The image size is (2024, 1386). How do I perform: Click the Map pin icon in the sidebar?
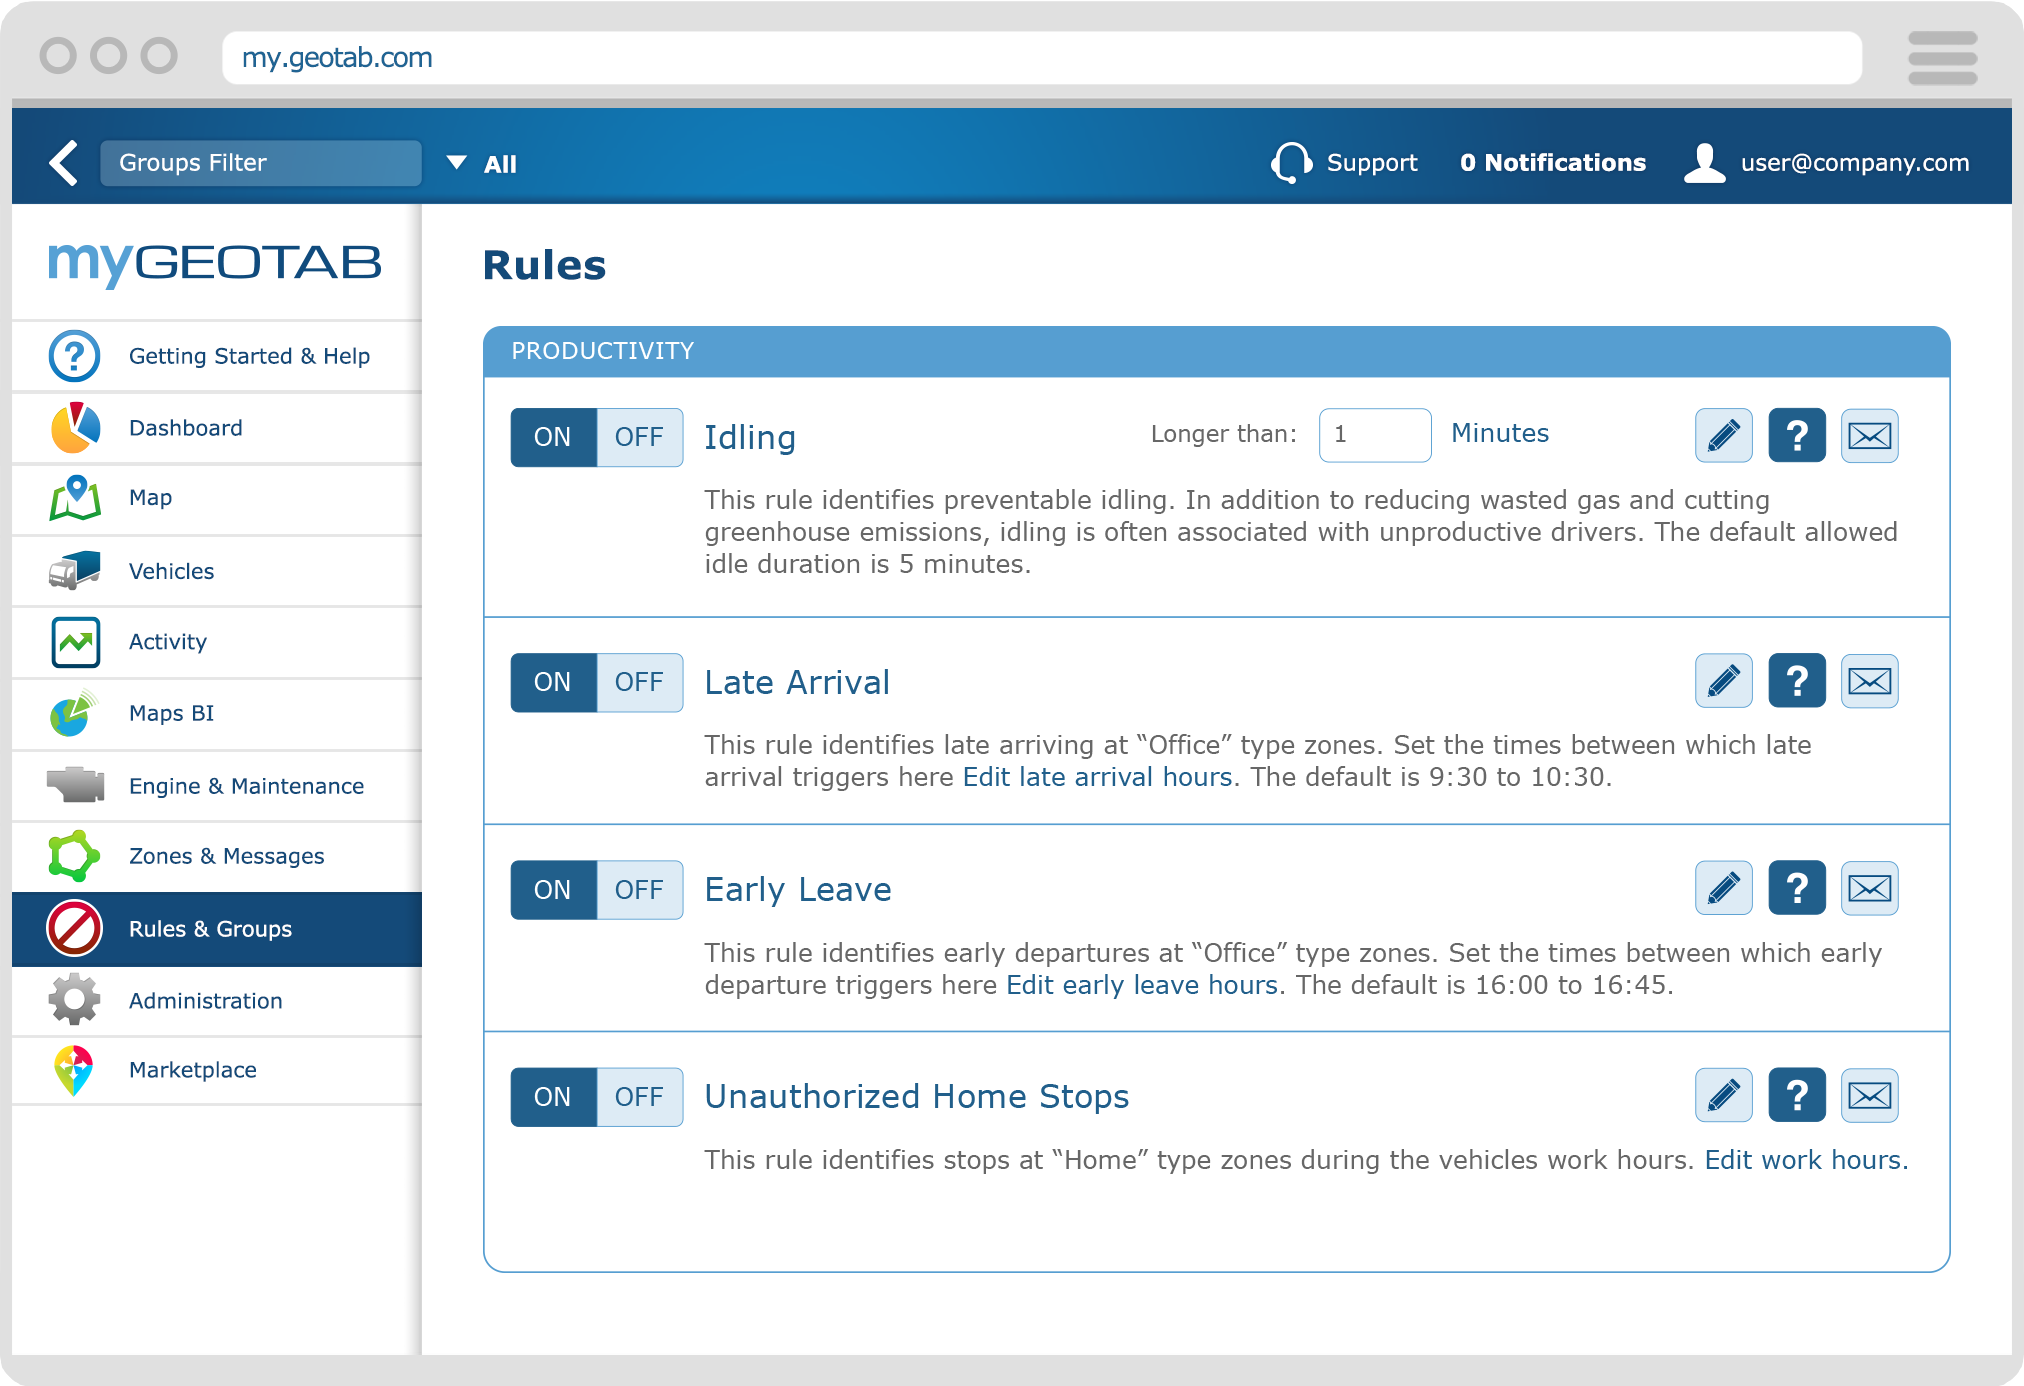point(75,498)
